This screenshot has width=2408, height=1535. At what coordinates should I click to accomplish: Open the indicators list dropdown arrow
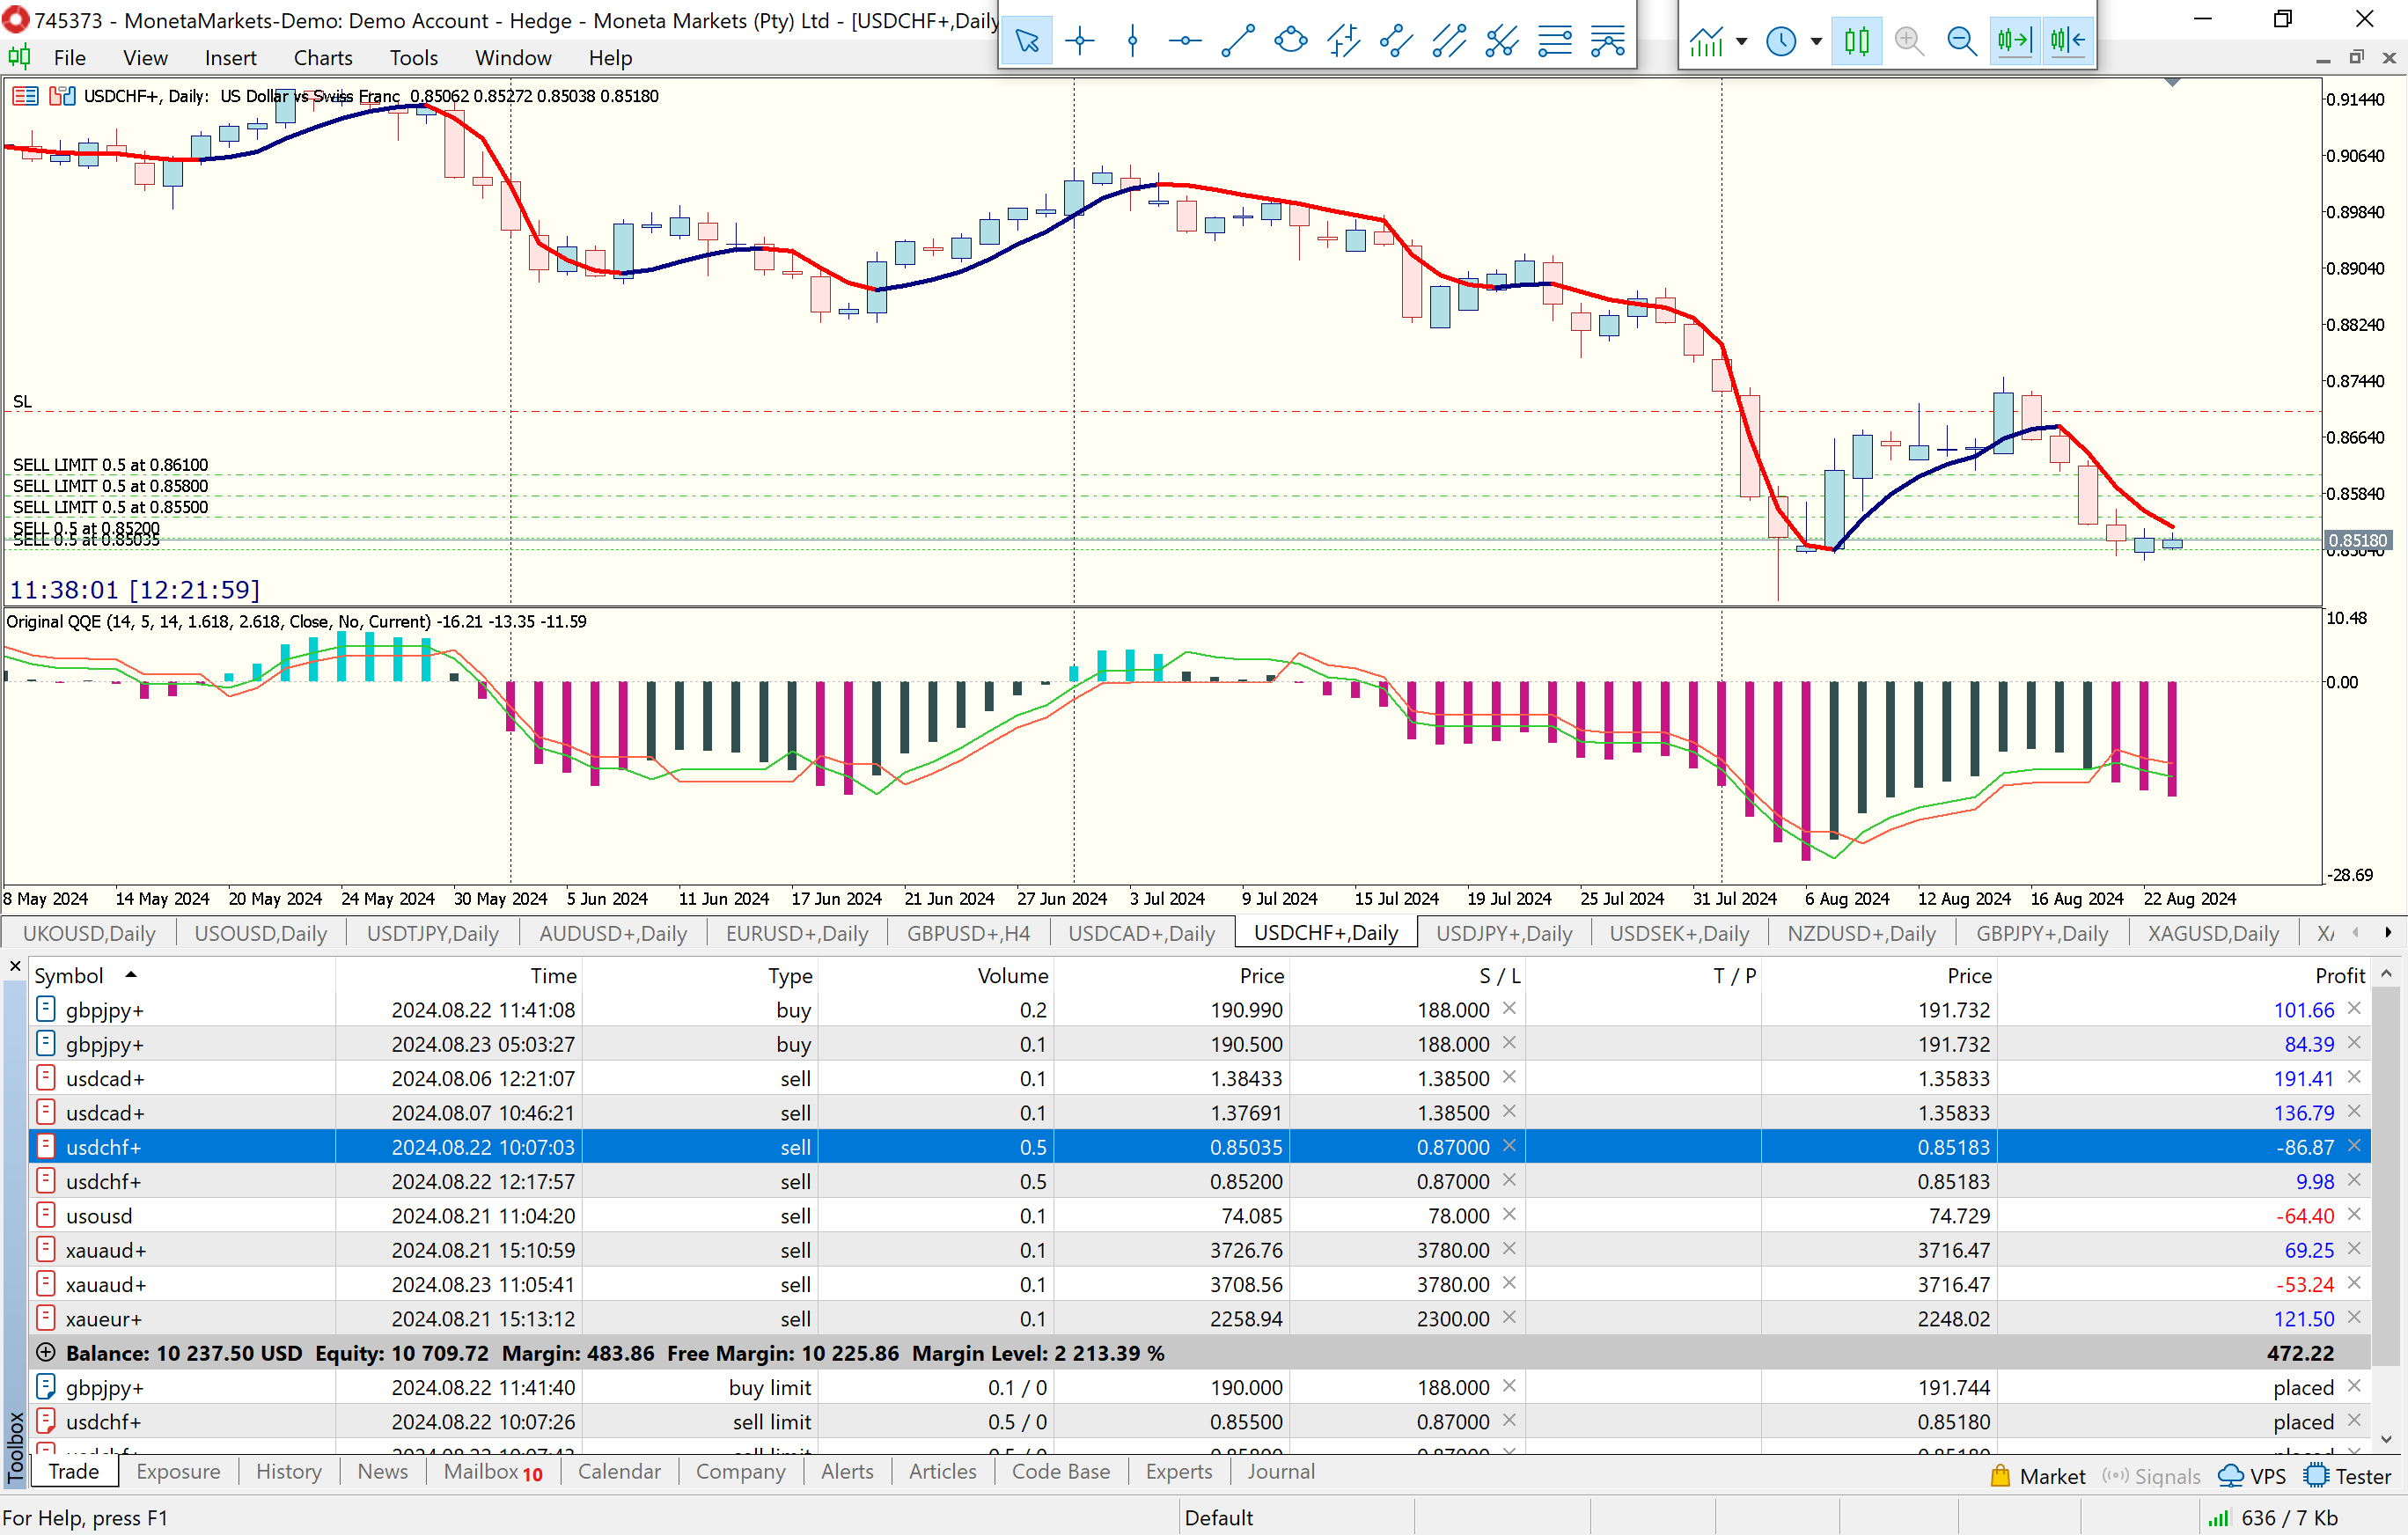pos(1742,41)
